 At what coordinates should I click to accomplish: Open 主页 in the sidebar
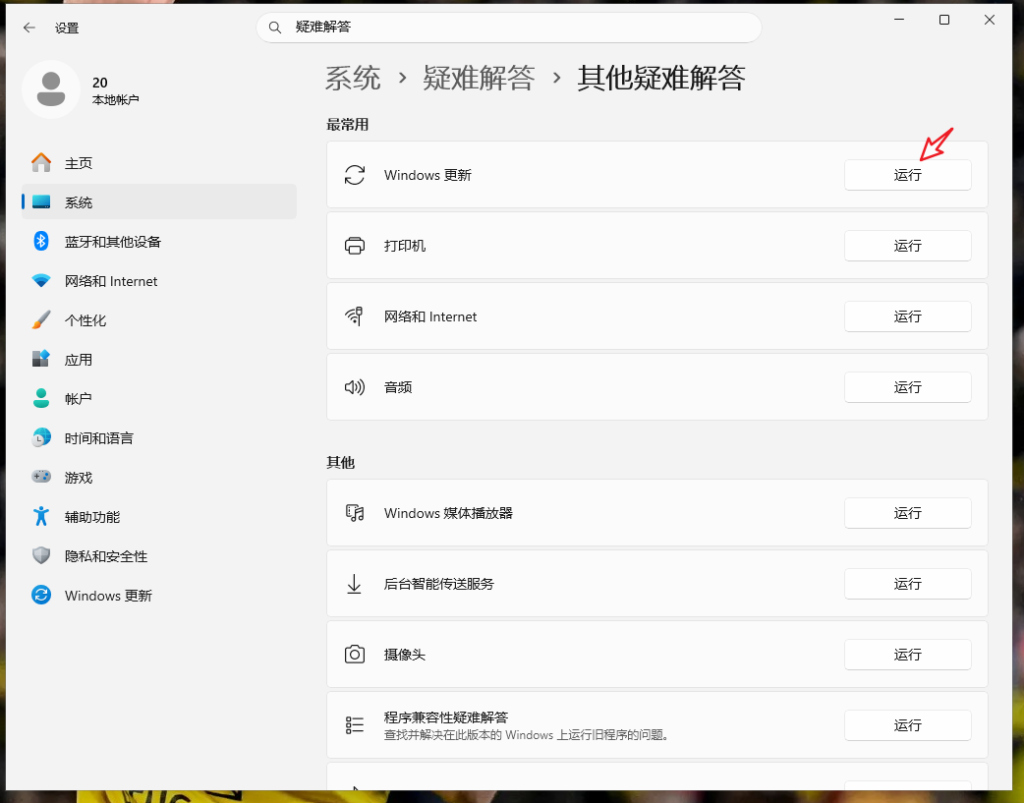coord(159,163)
